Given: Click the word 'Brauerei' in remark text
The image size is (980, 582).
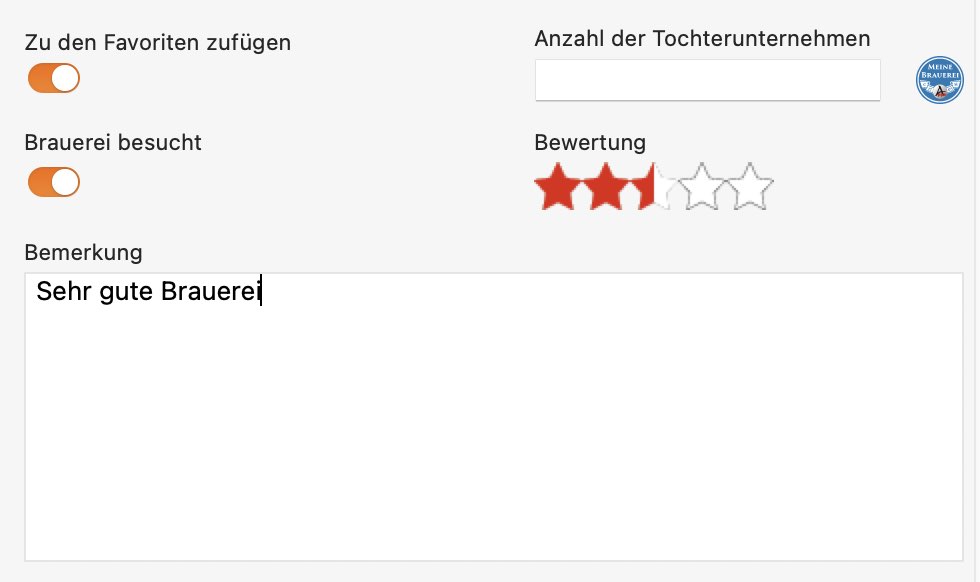Looking at the screenshot, I should click(x=211, y=291).
